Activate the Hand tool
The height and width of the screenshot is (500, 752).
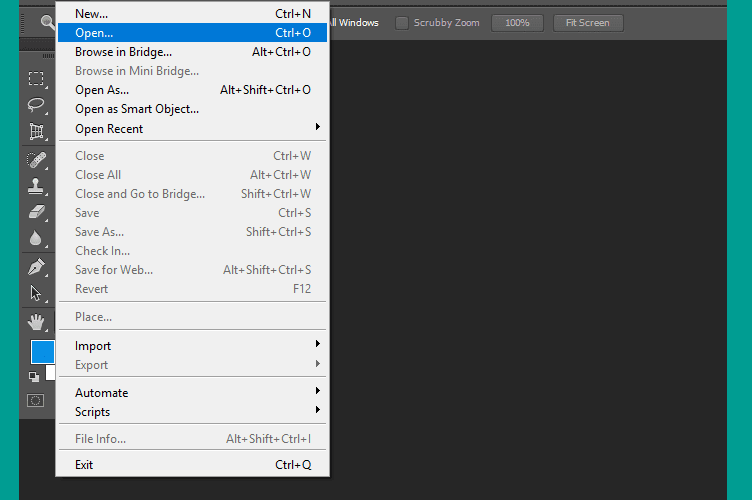(x=36, y=322)
